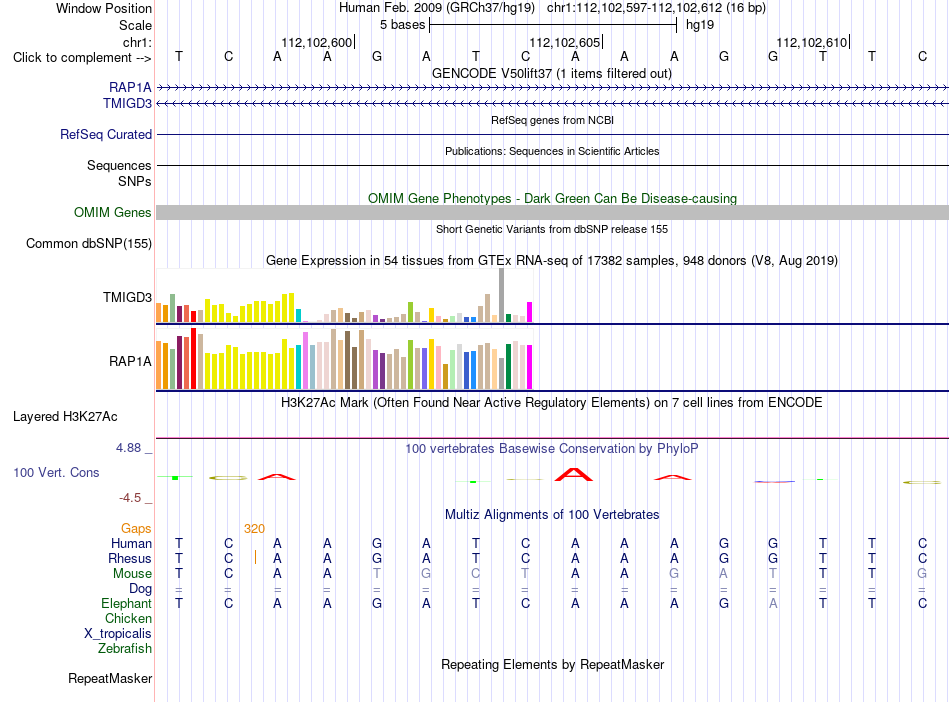Click the Multiz Alignments of 100 Vertebrates title
The image size is (950, 702).
click(x=552, y=515)
